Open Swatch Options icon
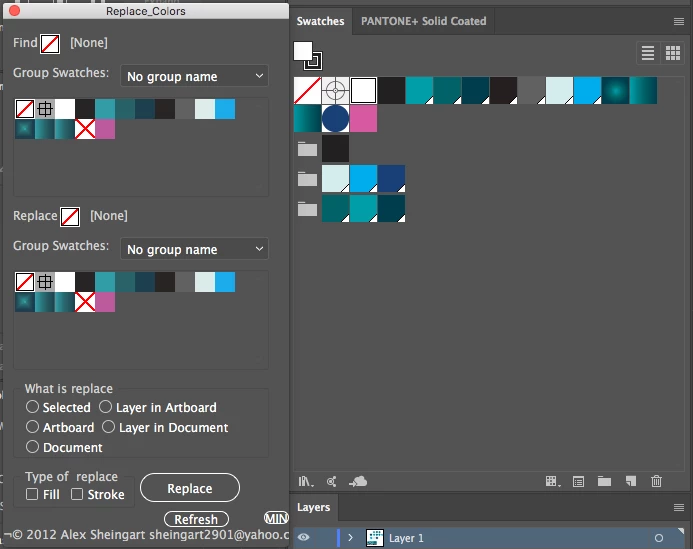This screenshot has height=549, width=693. [x=579, y=481]
